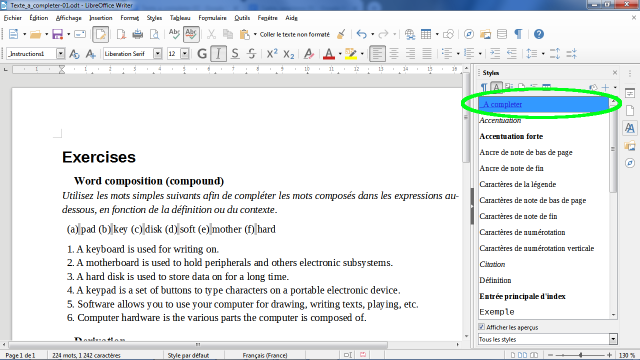Open the Fichier menu
Screen dimensions: 640x360
(x=13, y=18)
